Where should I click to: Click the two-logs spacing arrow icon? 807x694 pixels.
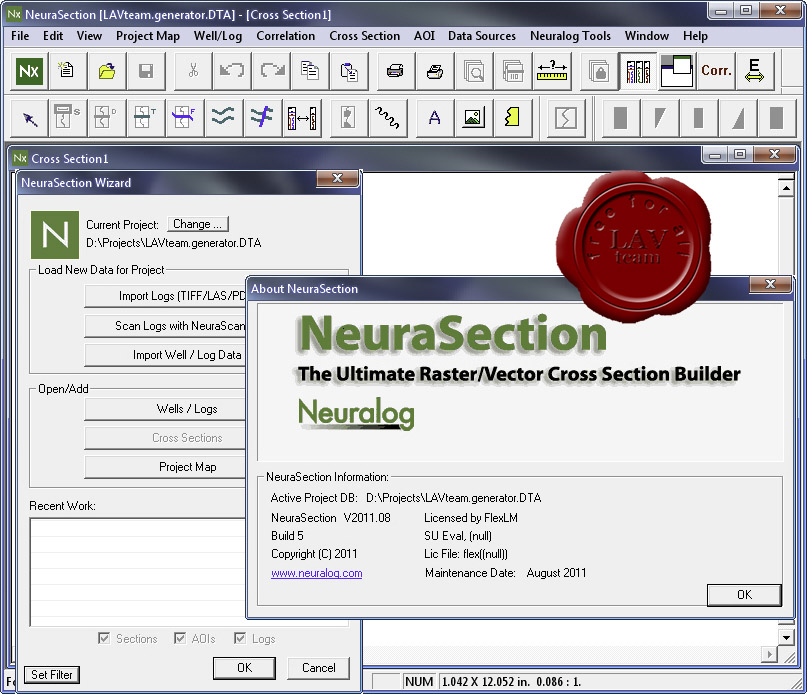(302, 118)
